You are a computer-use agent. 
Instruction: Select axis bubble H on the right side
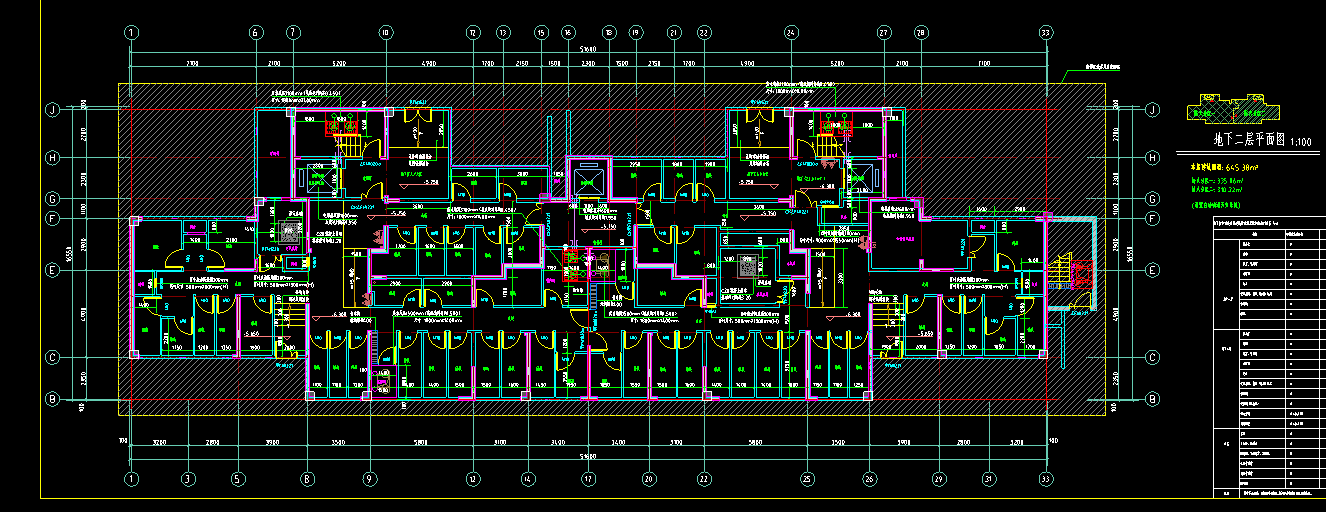(1152, 158)
